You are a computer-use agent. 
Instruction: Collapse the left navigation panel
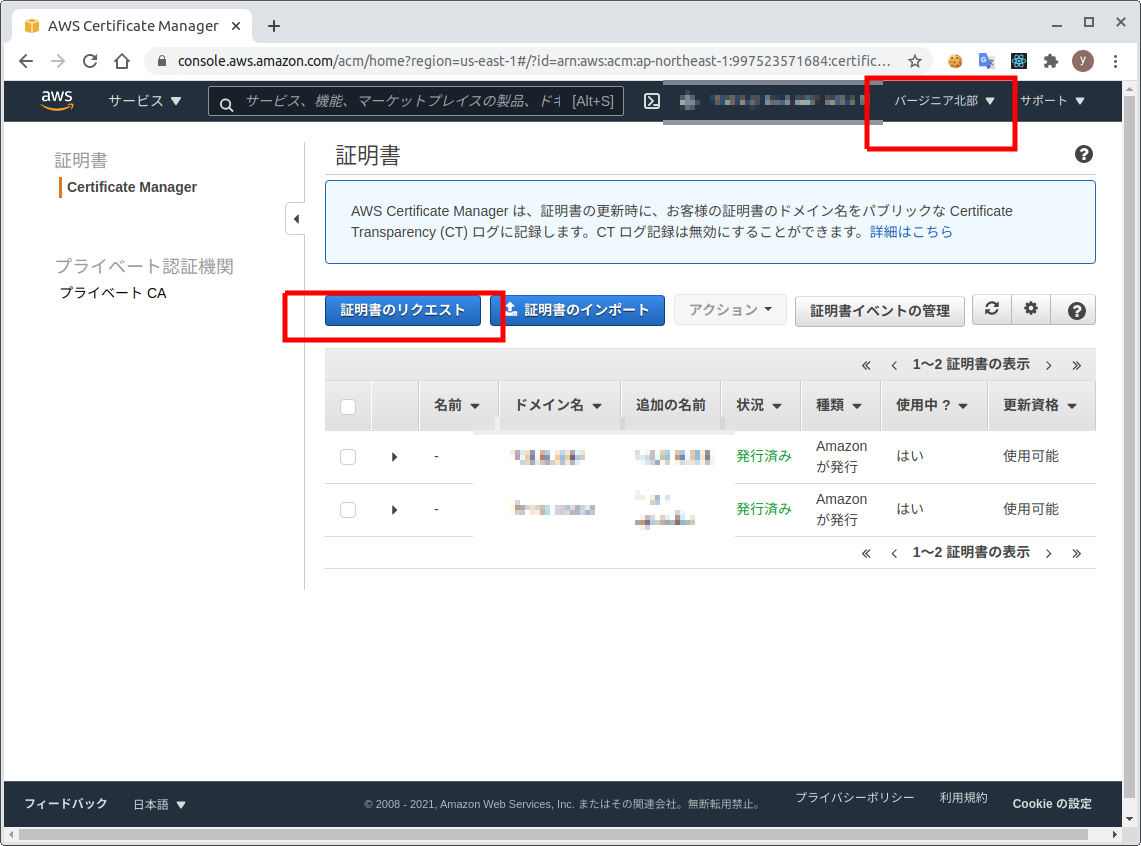[295, 219]
